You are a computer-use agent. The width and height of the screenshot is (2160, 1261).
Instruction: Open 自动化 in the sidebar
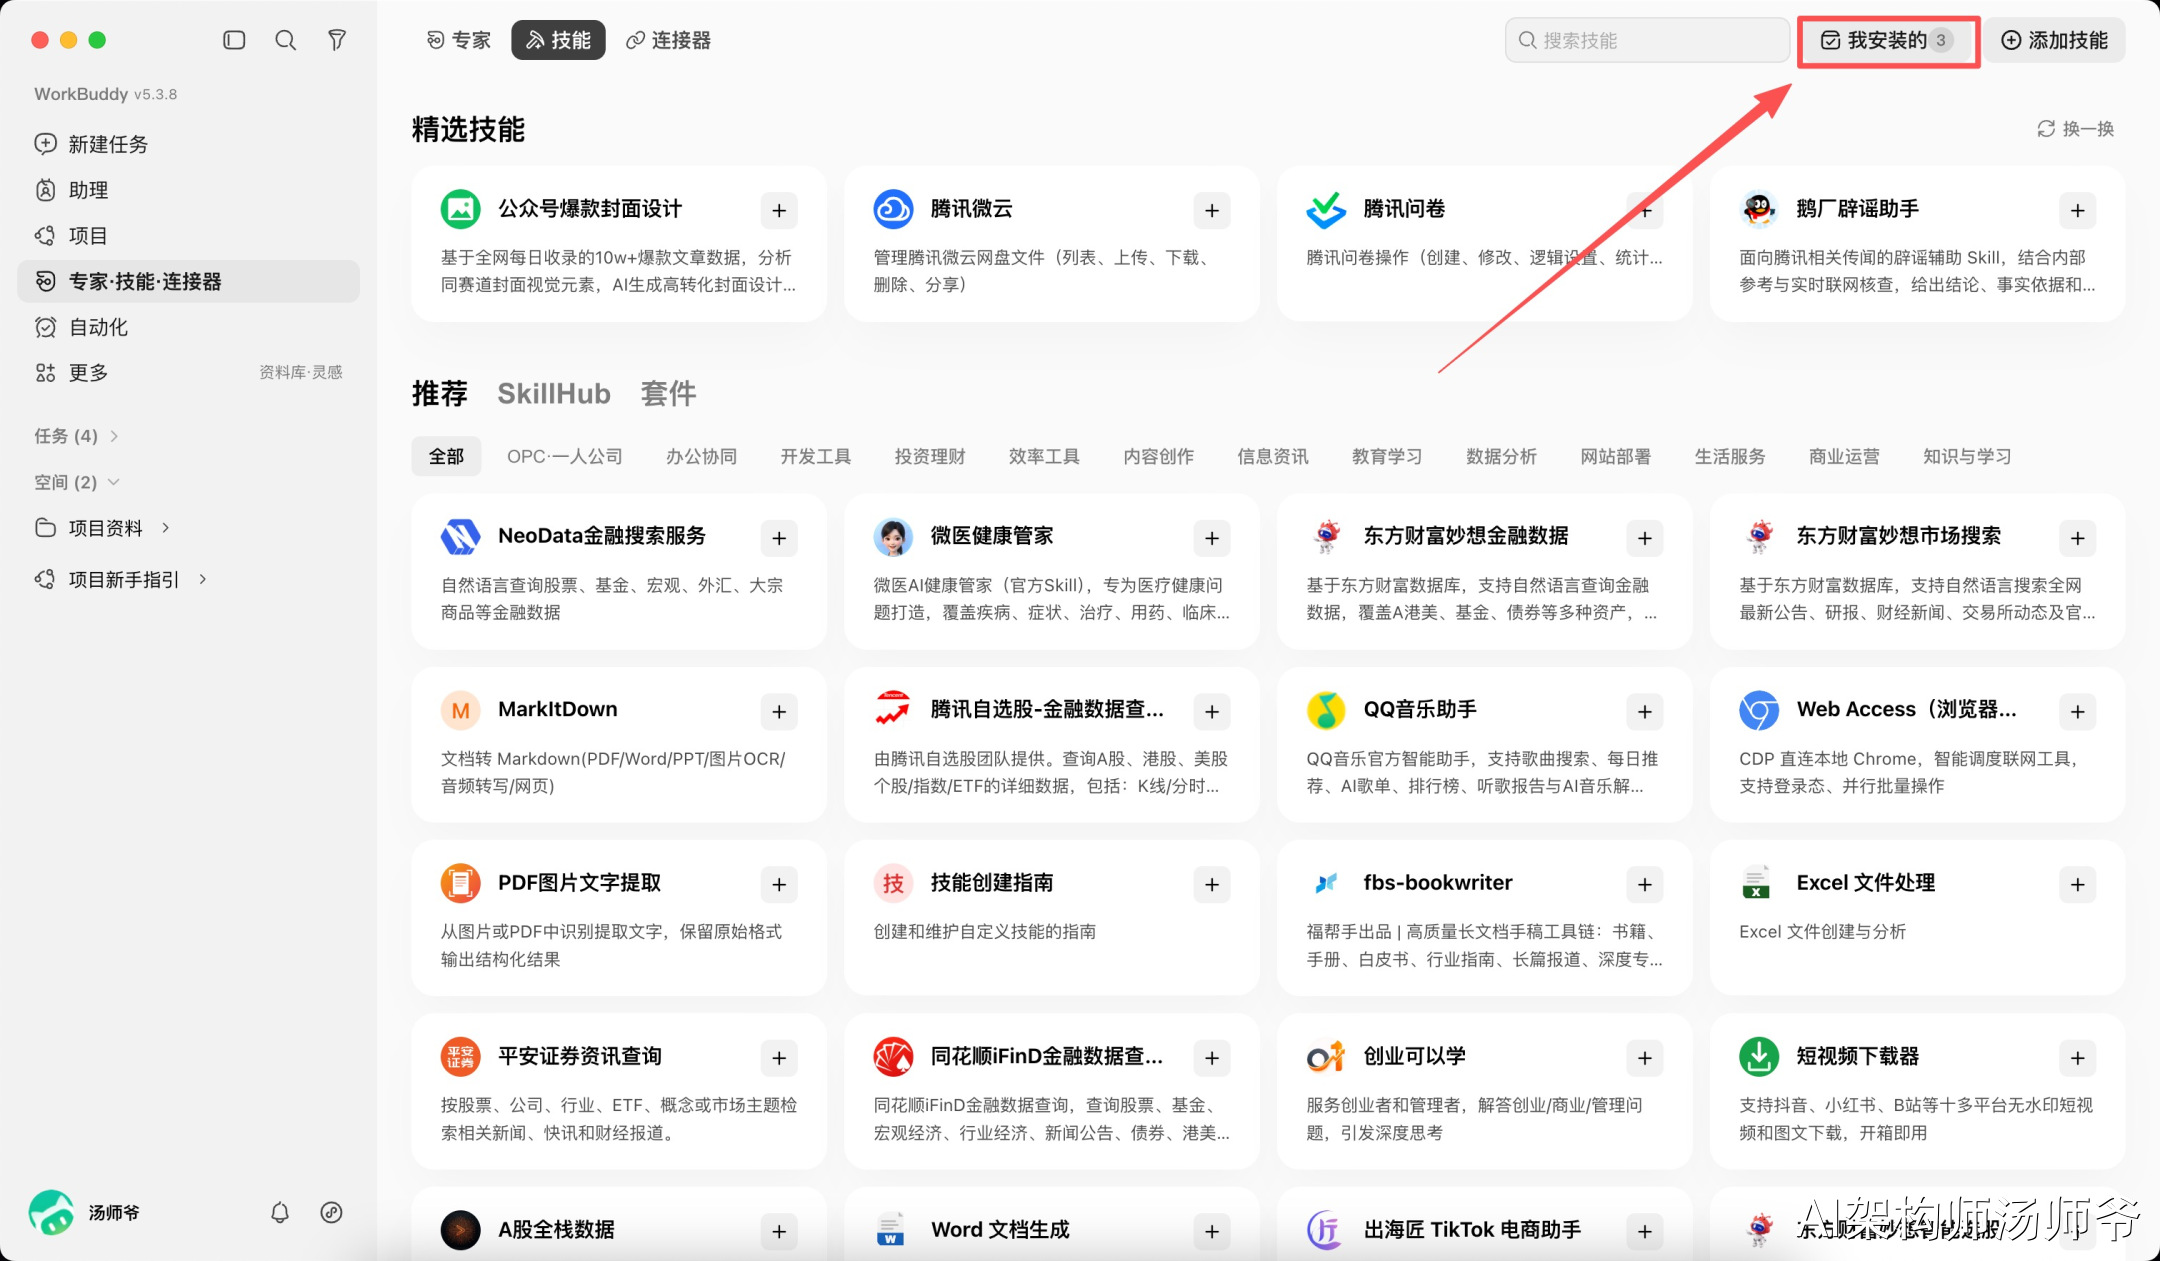(188, 327)
